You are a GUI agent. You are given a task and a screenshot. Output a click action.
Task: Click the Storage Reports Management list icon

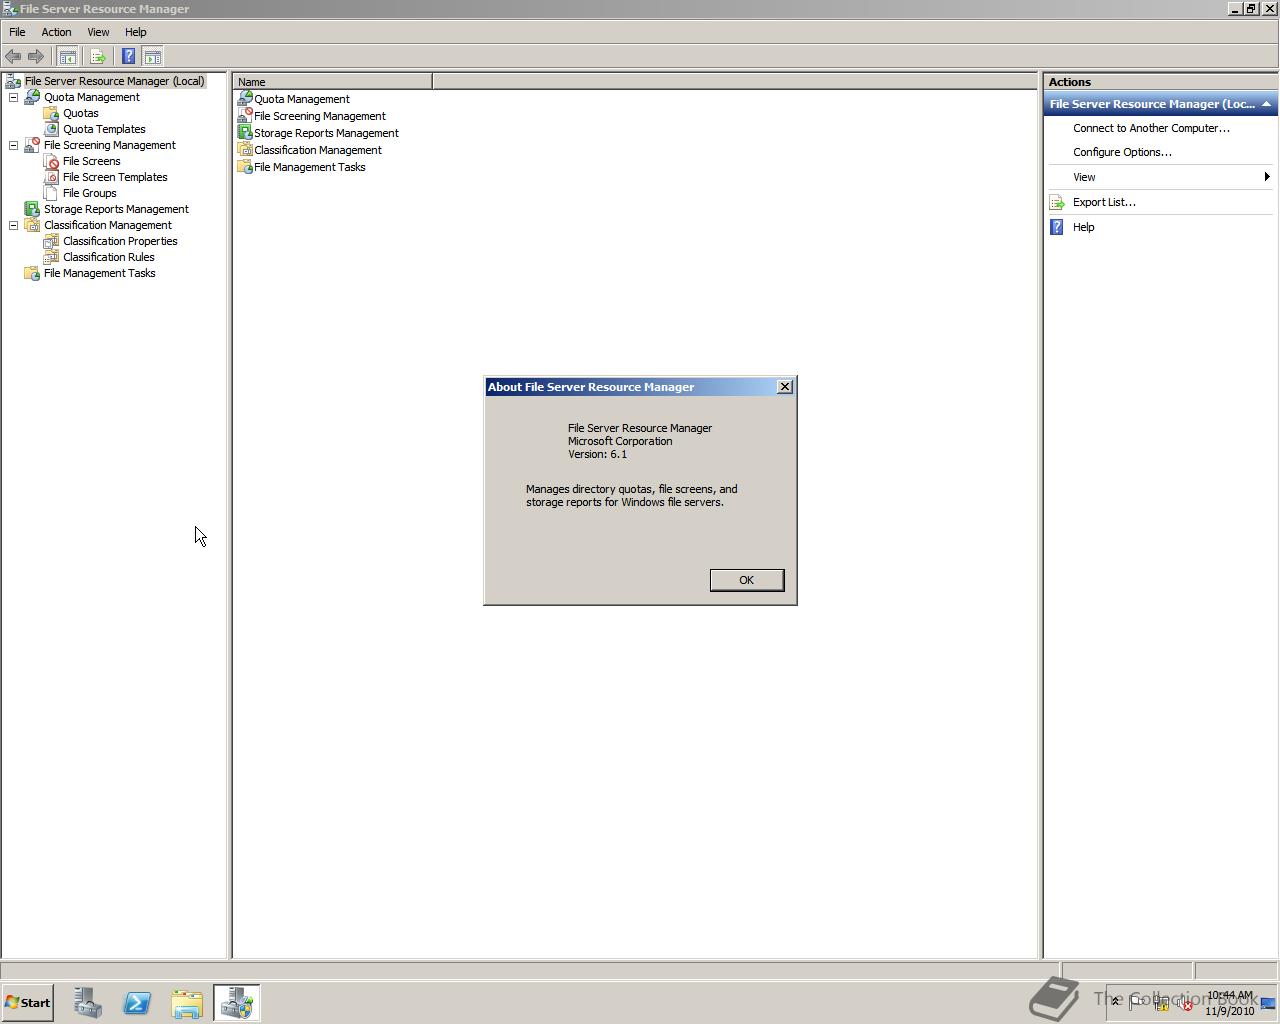(x=244, y=133)
